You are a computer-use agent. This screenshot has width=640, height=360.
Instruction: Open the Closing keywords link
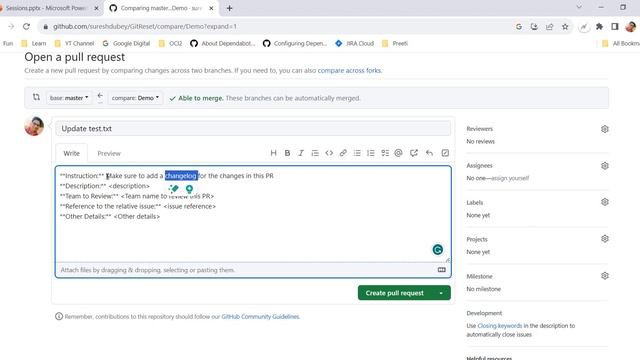[500, 326]
